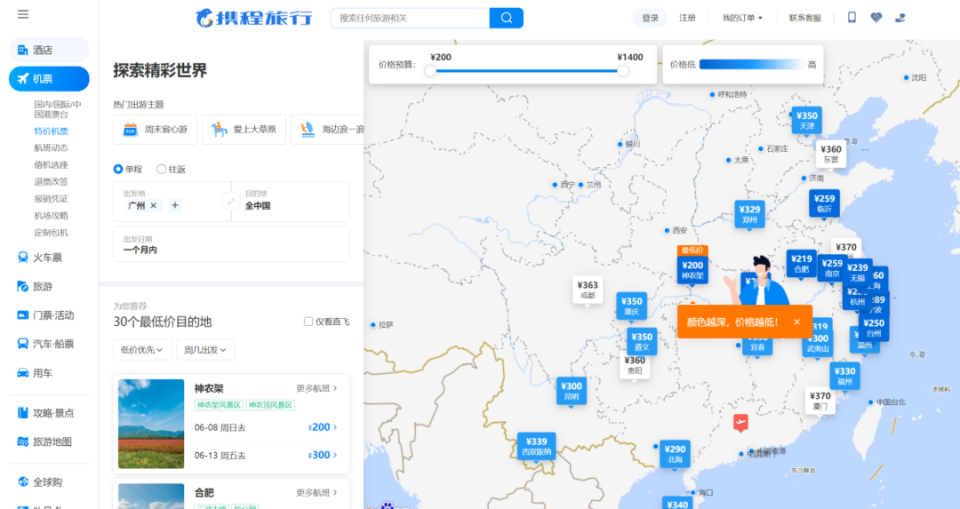The height and width of the screenshot is (509, 960).
Task: Choose the 周末省心游 theme
Action: click(x=156, y=129)
